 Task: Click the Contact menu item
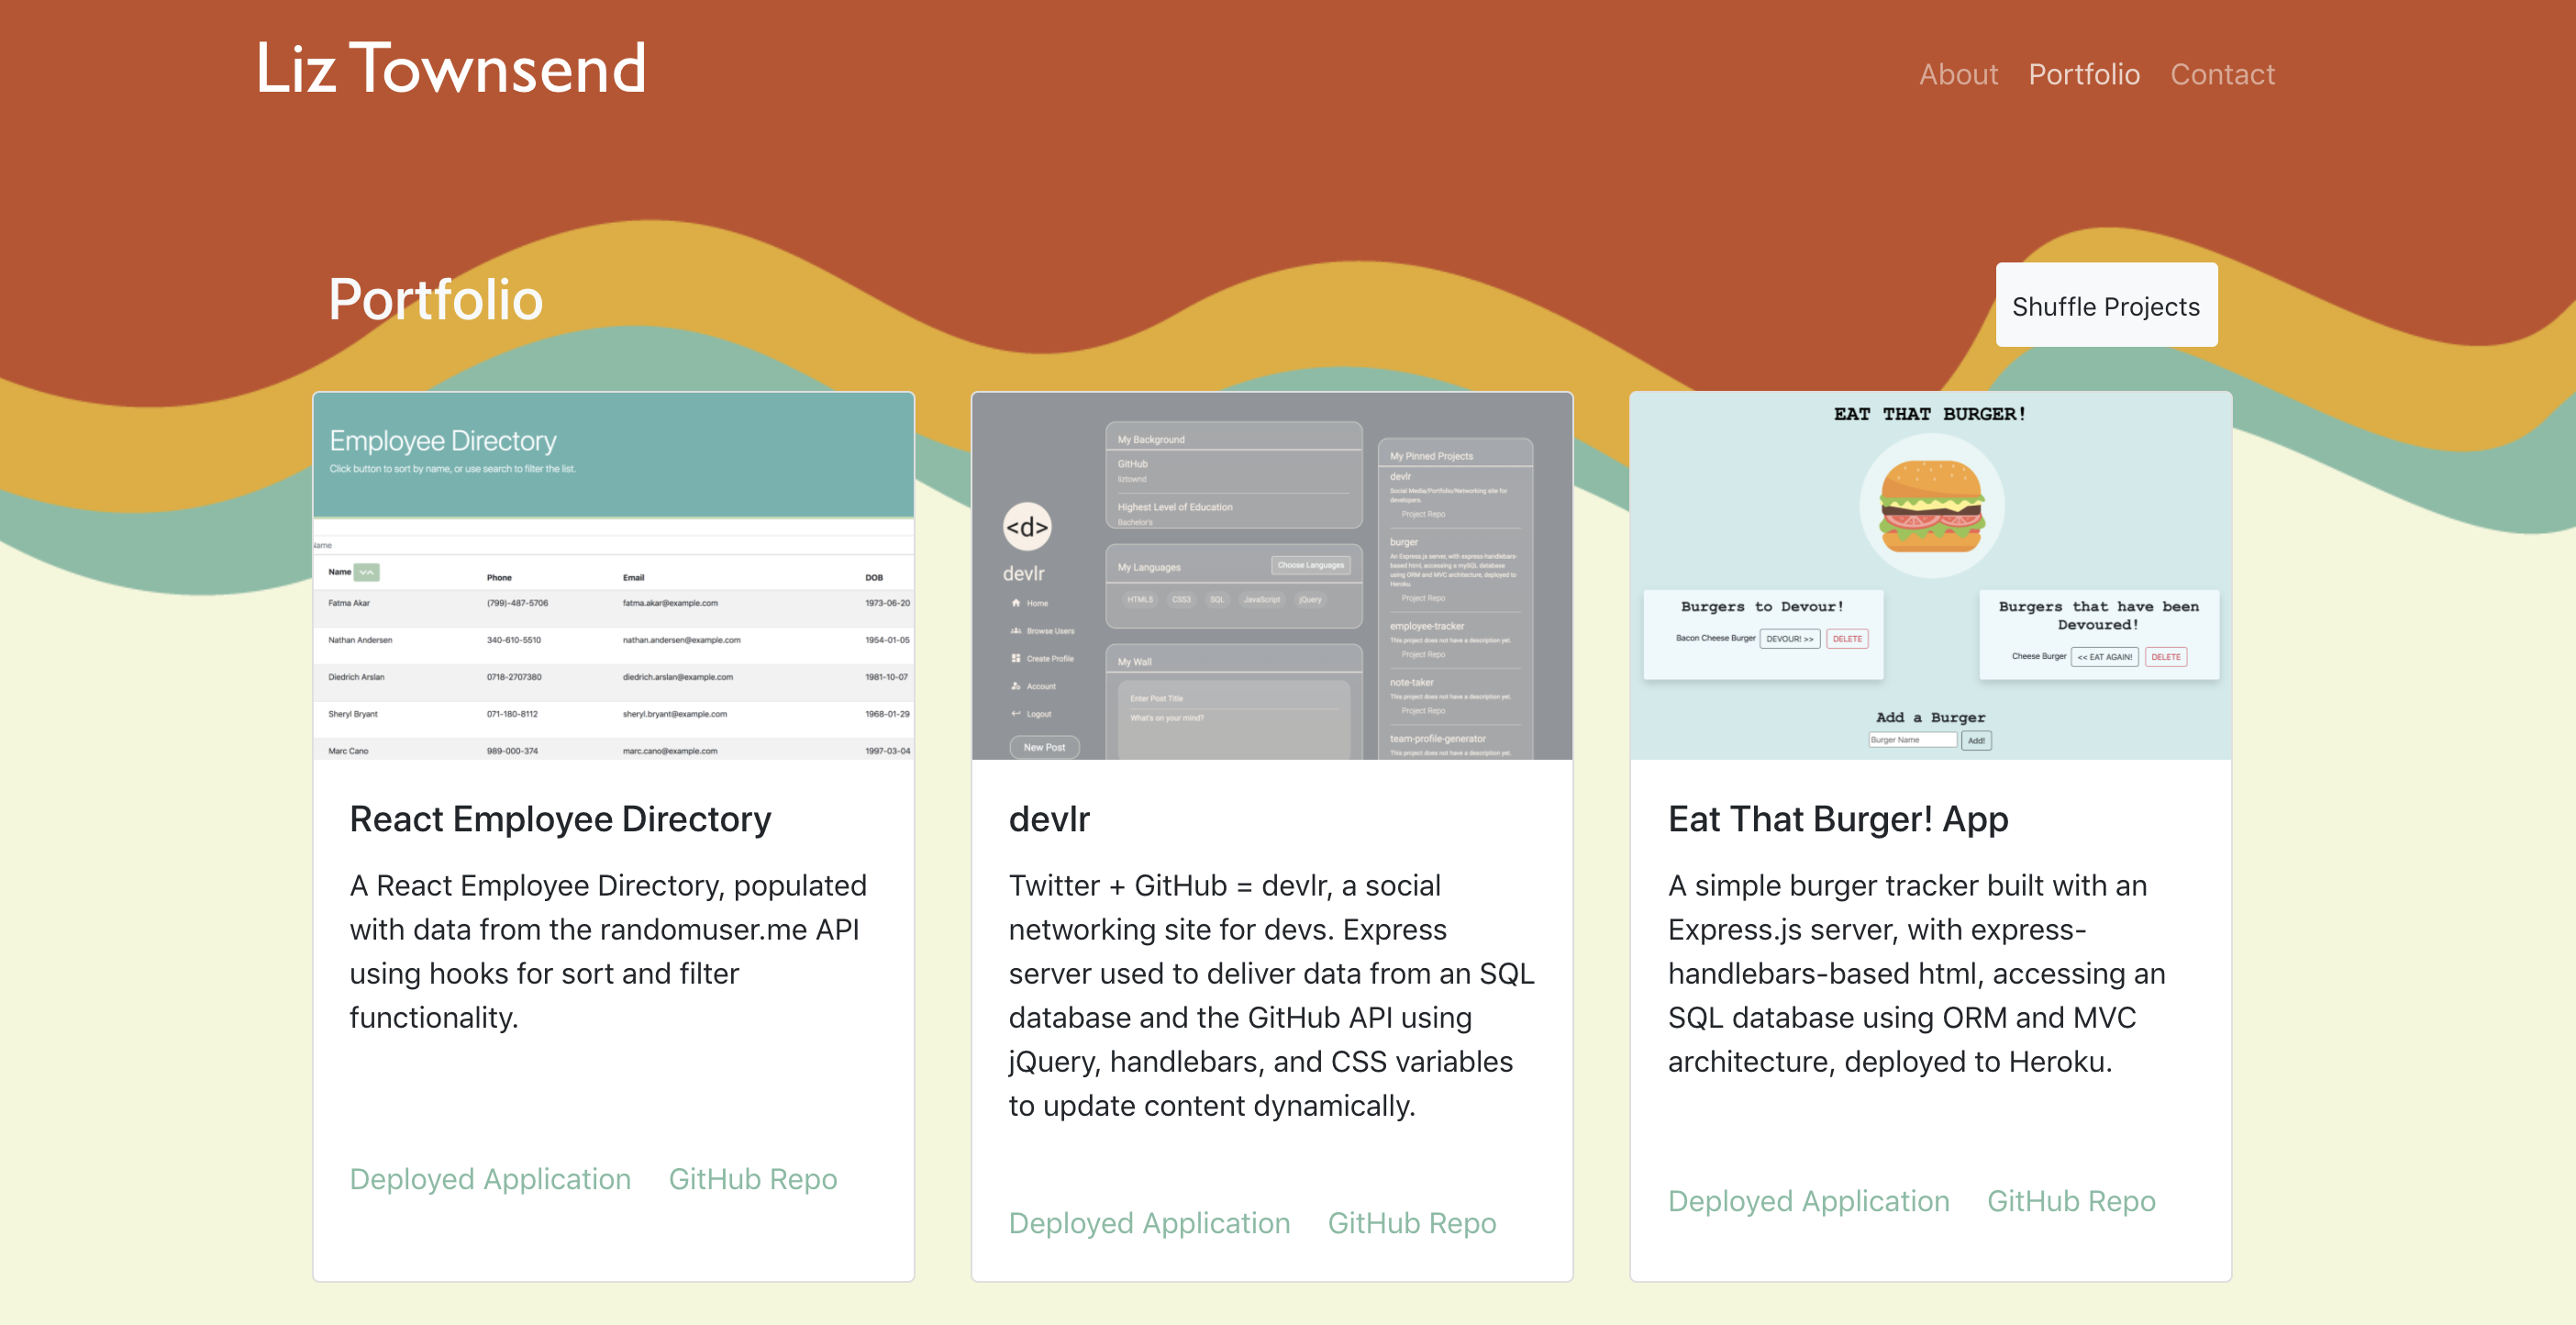click(2223, 72)
